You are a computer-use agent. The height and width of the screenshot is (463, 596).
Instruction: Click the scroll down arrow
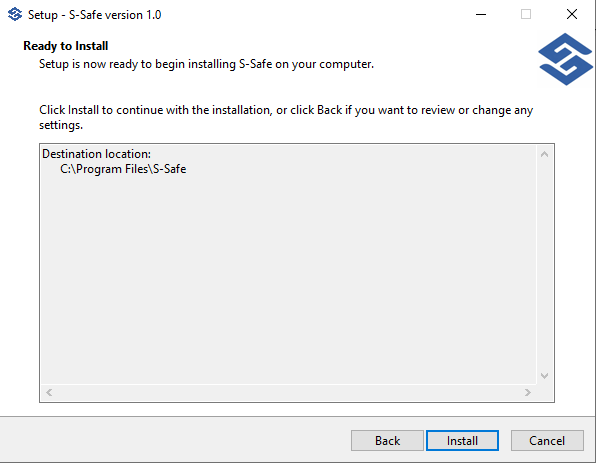[x=544, y=376]
